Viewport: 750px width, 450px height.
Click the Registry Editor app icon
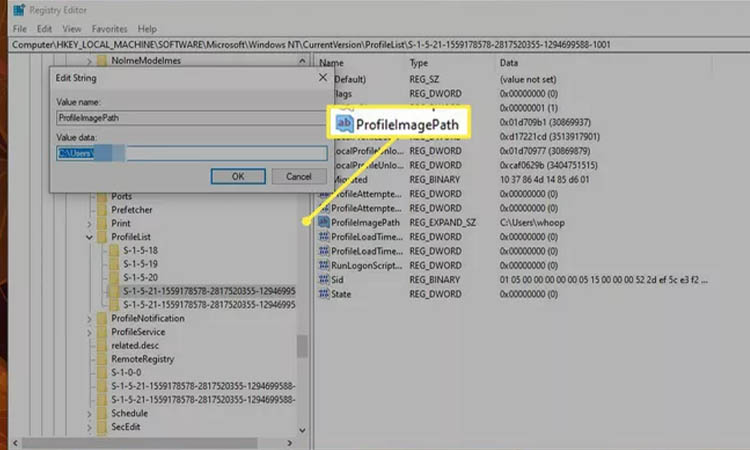tap(19, 10)
